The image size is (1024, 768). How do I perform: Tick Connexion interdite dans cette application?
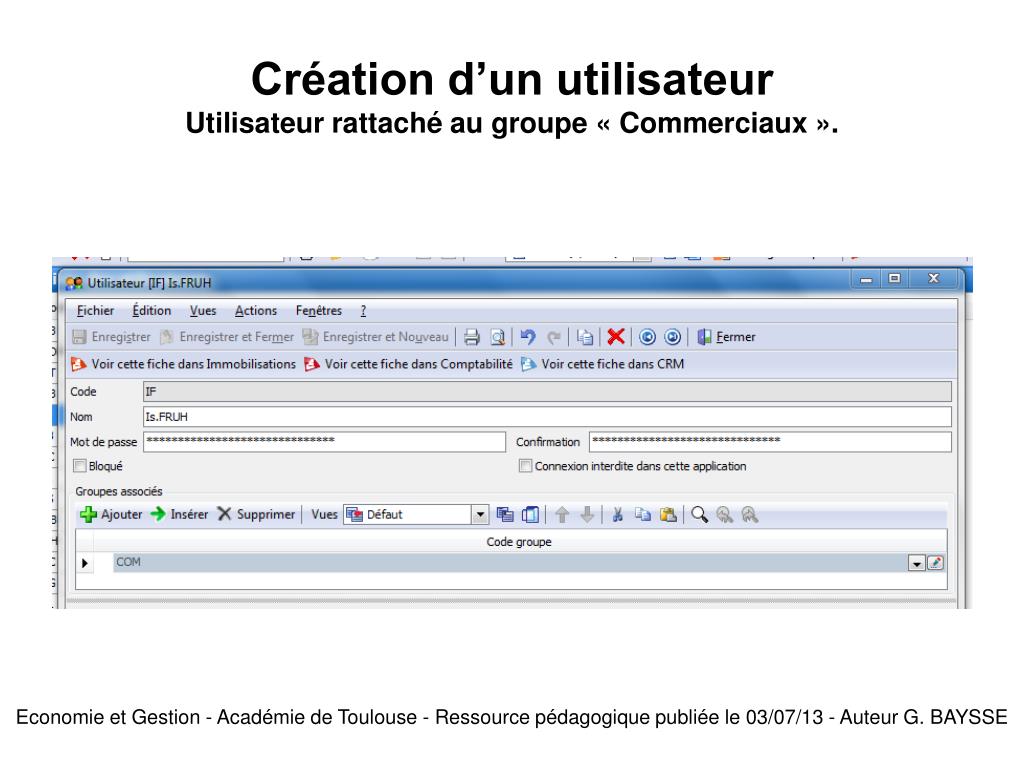click(x=525, y=466)
